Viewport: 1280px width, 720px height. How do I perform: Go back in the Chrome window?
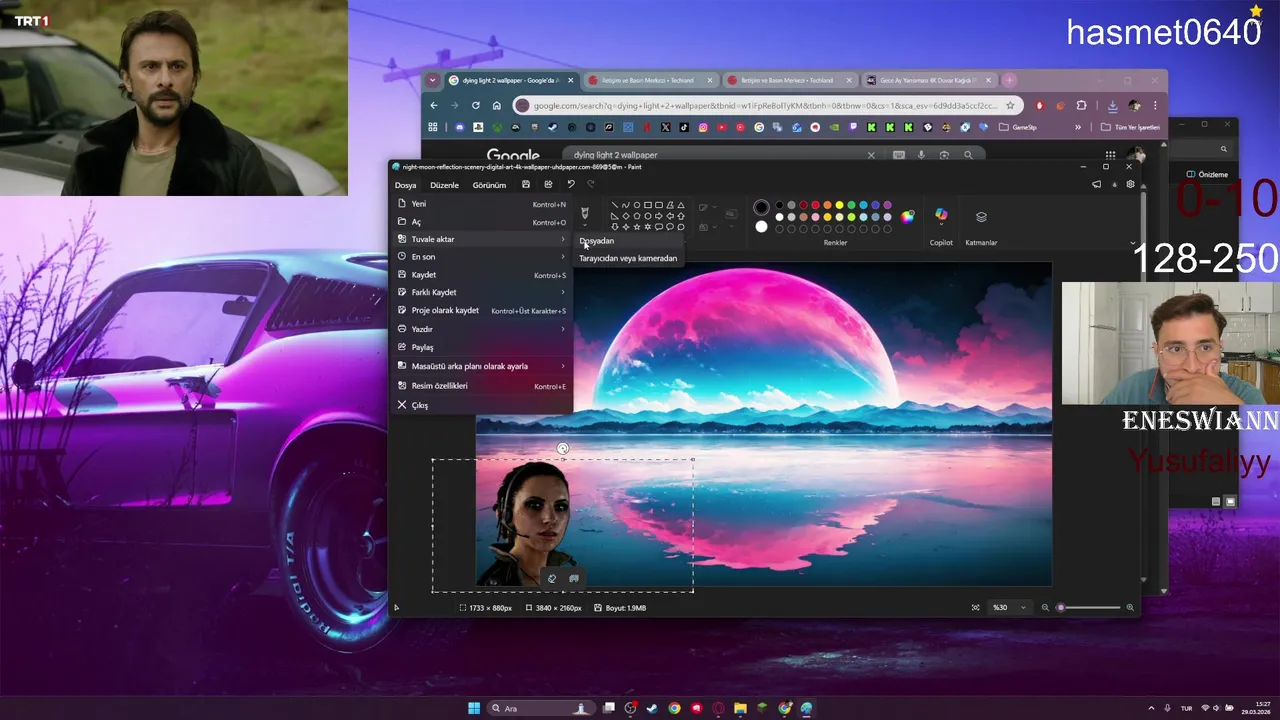pyautogui.click(x=433, y=105)
